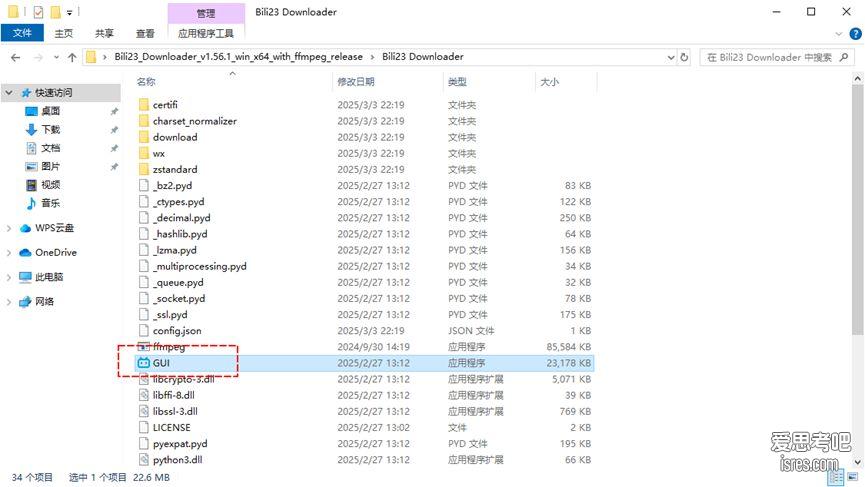The height and width of the screenshot is (487, 865).
Task: Open Pictures in quick access
Action: pos(50,166)
